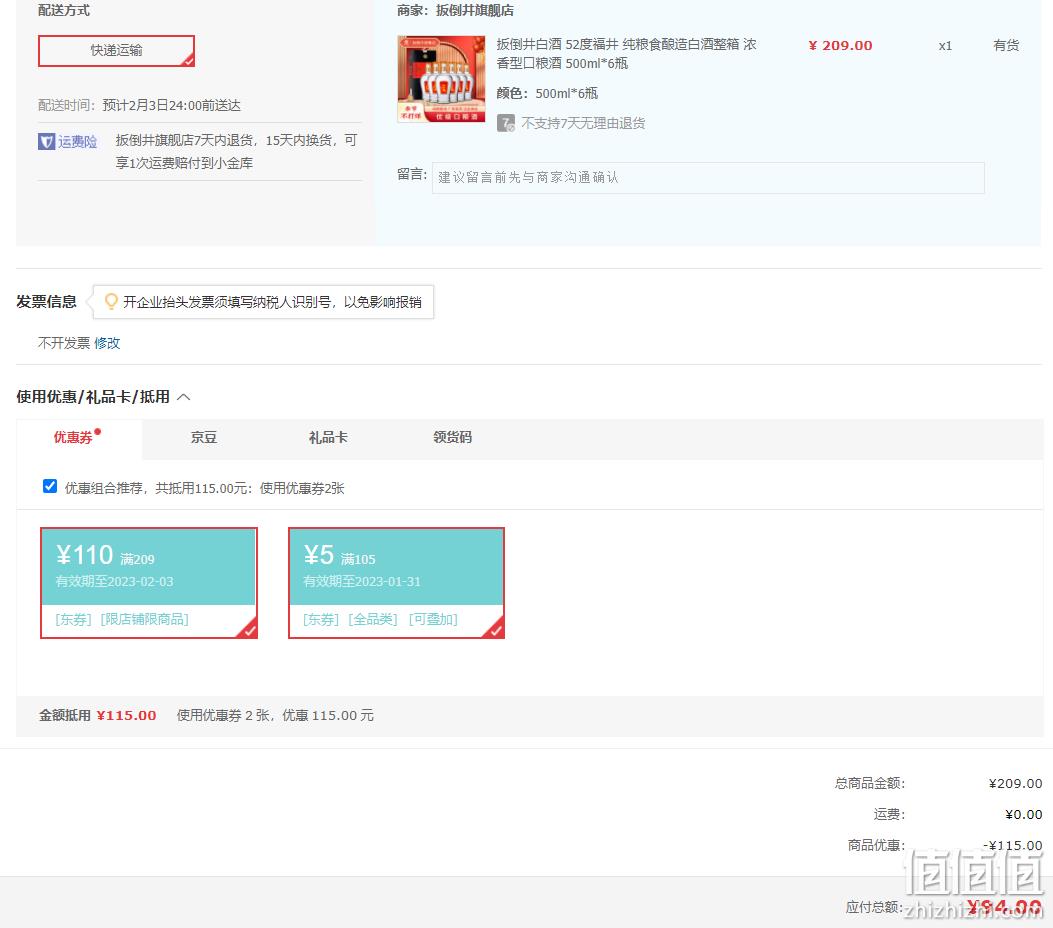Collapse the 使用优惠/礼品卡/抵用 section
This screenshot has width=1053, height=928.
[184, 397]
